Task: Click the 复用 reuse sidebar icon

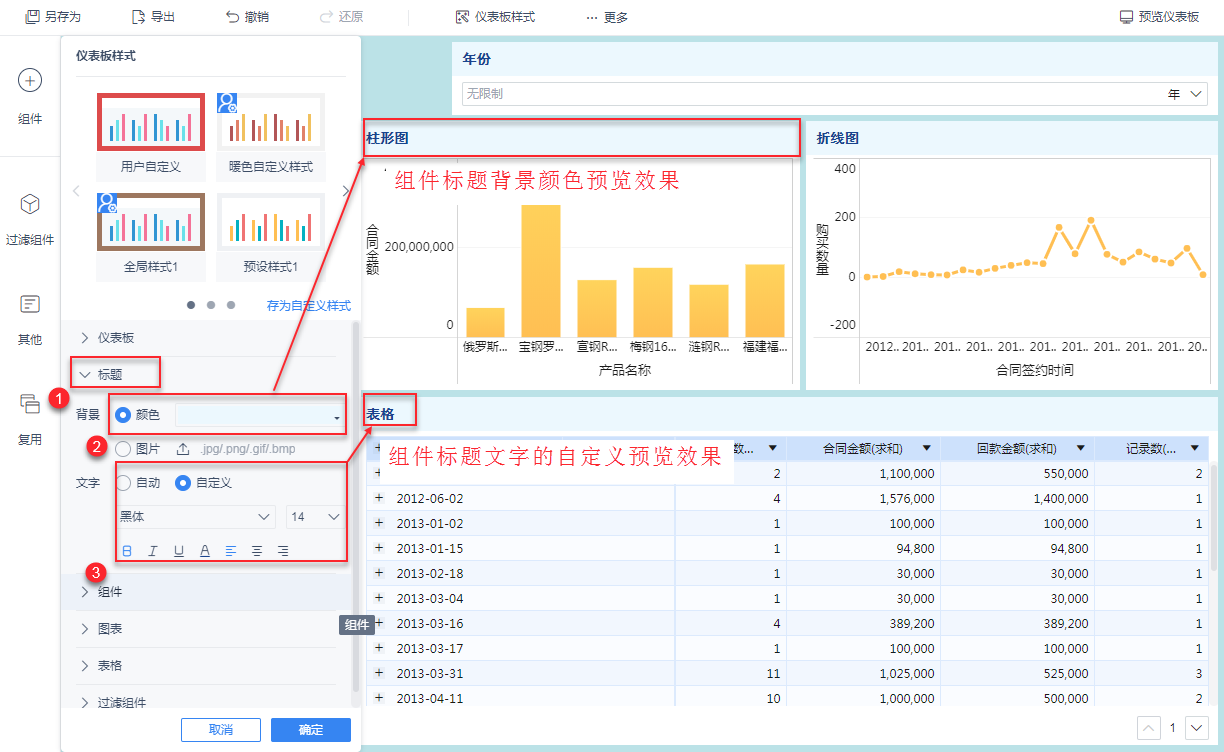Action: coord(30,404)
